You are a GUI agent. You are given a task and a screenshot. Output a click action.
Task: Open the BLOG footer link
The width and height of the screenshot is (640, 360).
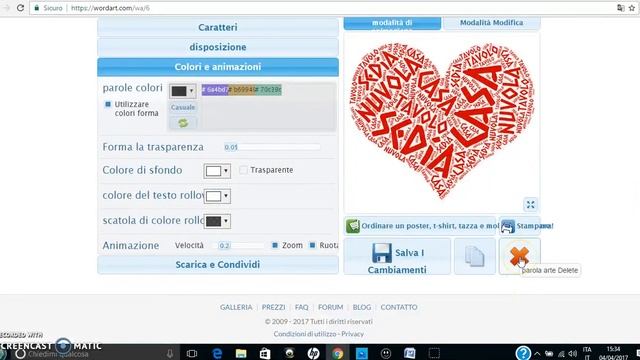pos(362,307)
